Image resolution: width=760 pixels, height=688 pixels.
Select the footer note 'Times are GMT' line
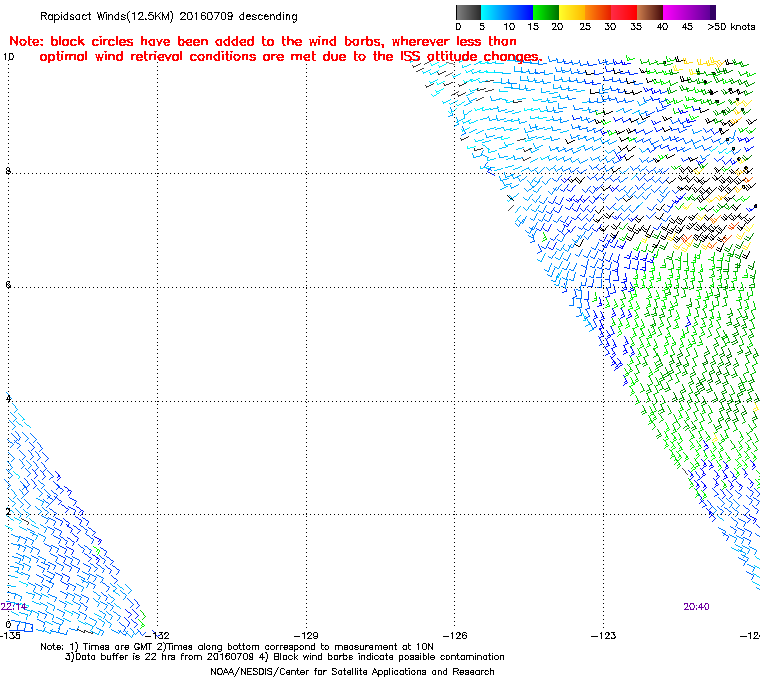[237, 647]
